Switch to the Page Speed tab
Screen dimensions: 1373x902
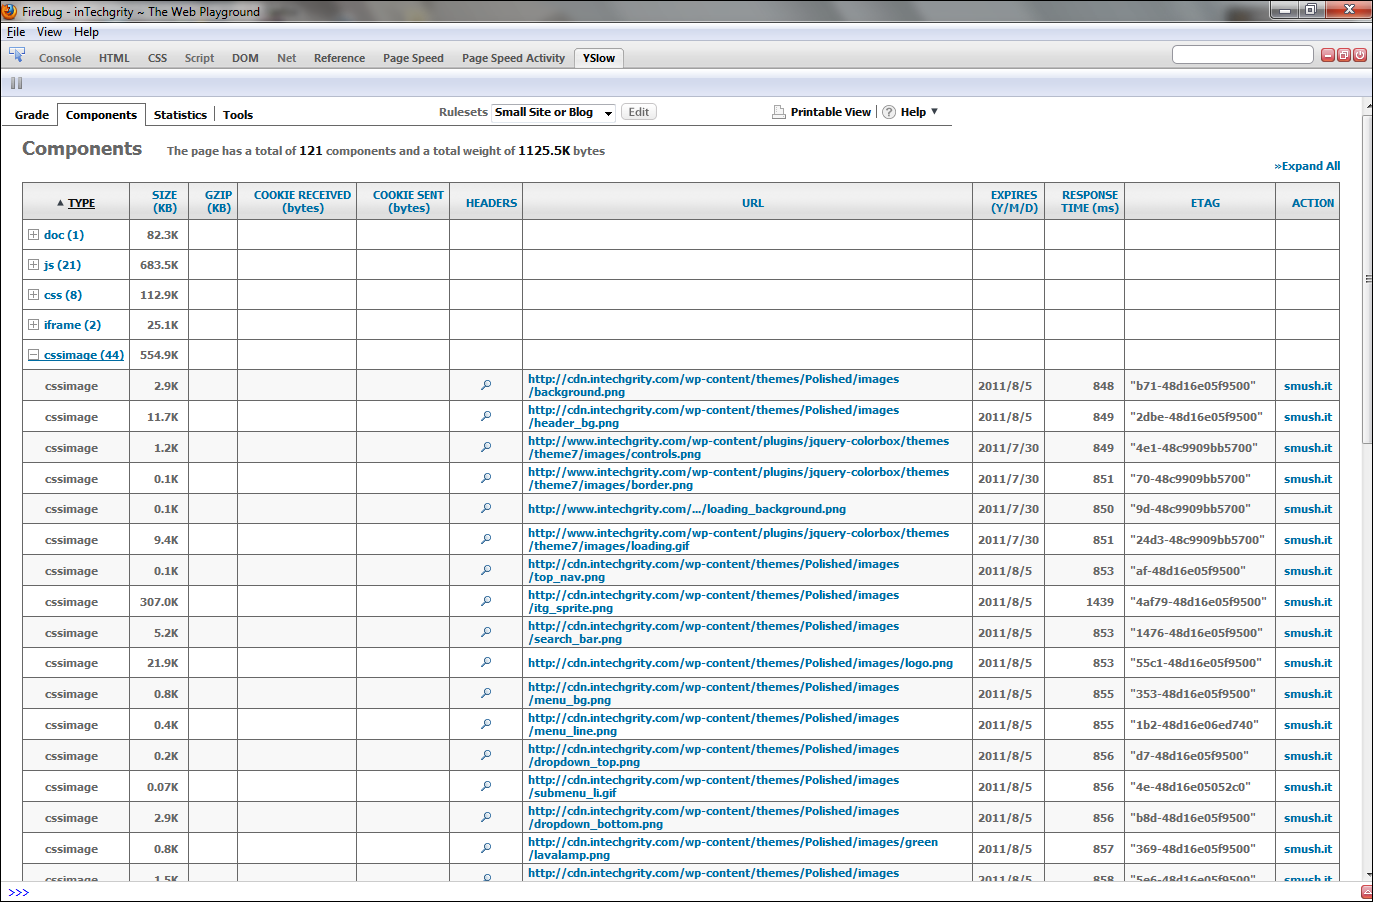pos(413,58)
